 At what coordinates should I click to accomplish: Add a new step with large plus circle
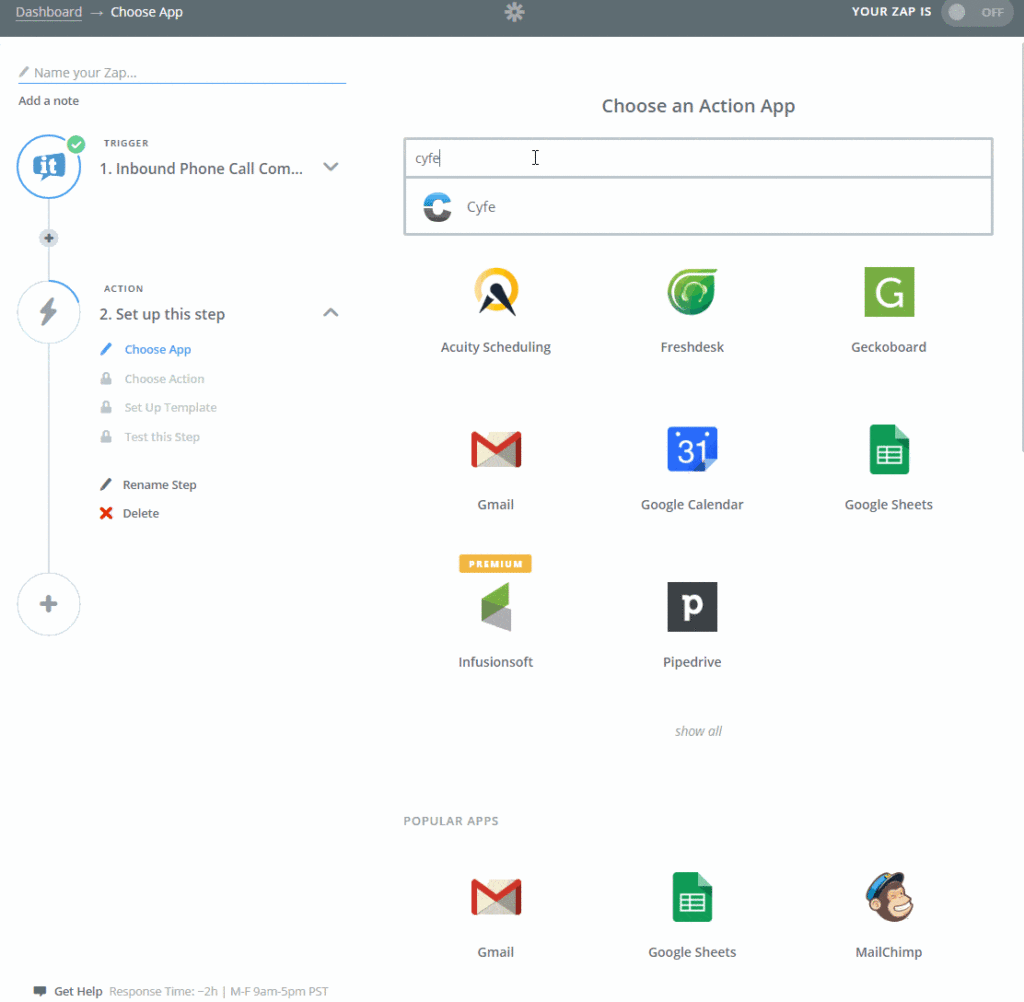point(49,604)
